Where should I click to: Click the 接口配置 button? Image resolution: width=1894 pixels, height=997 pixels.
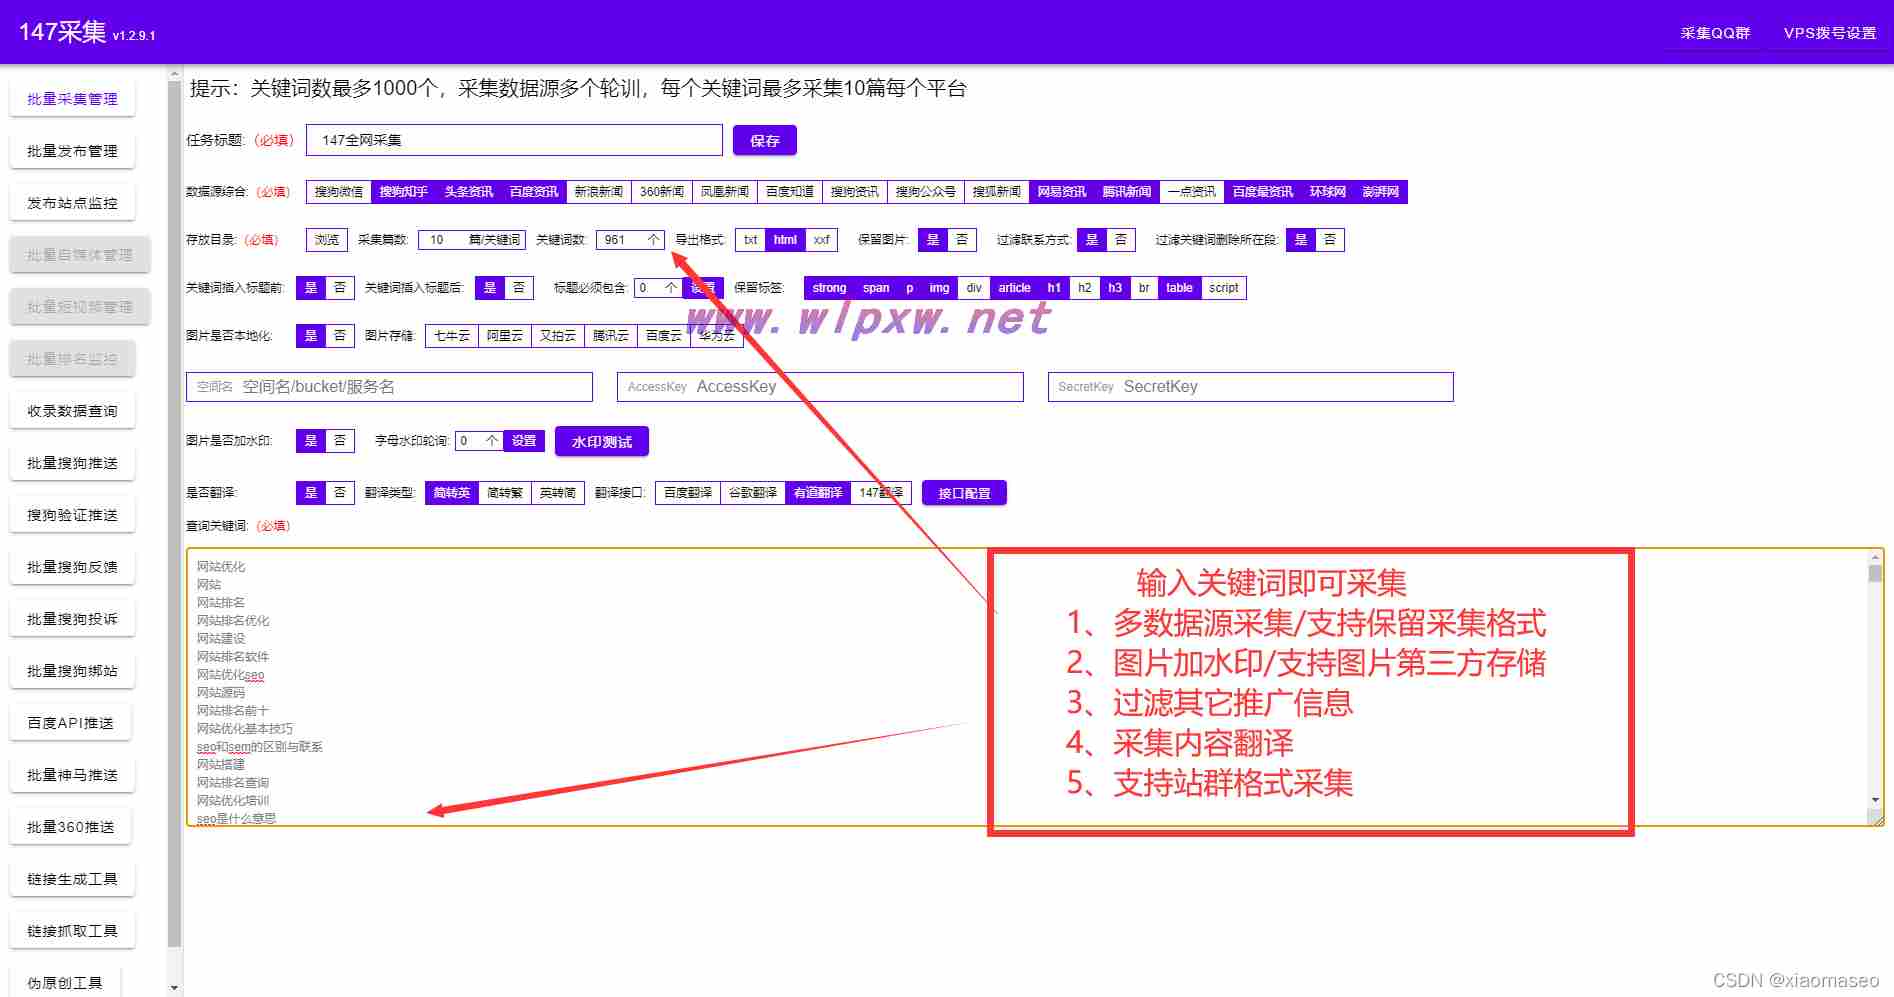pos(964,493)
